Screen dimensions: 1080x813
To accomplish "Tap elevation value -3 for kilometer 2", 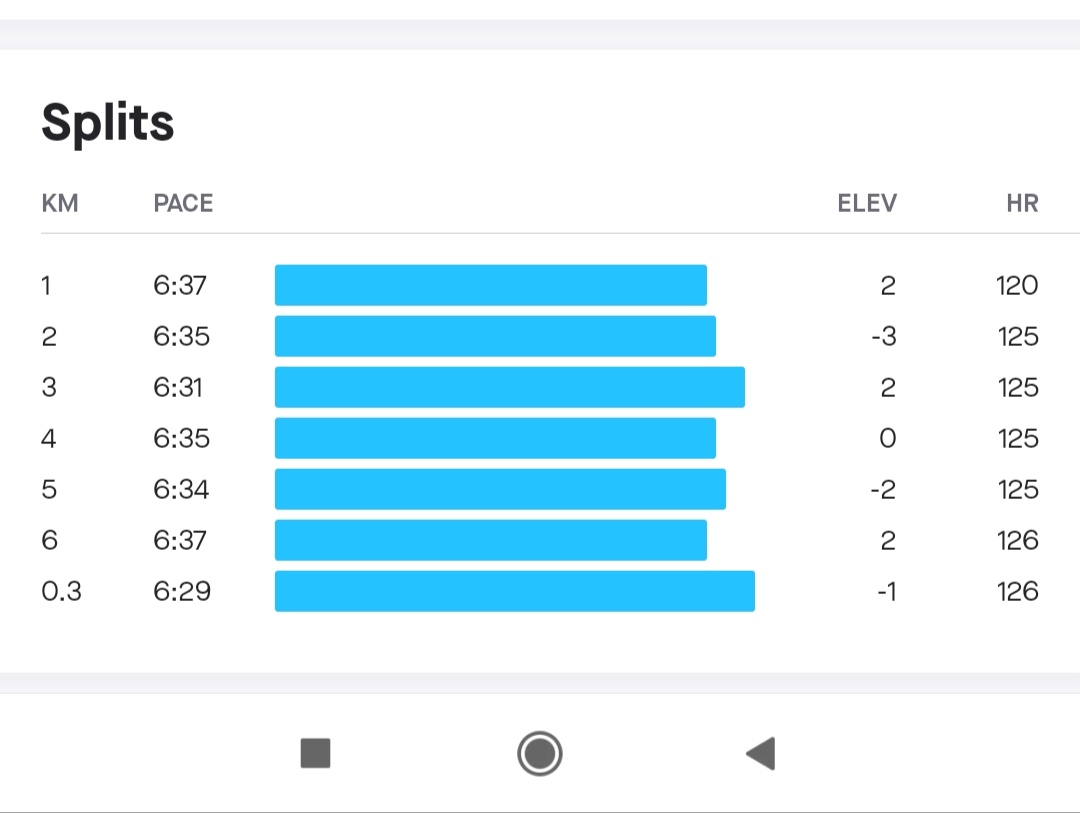I will pyautogui.click(x=884, y=336).
